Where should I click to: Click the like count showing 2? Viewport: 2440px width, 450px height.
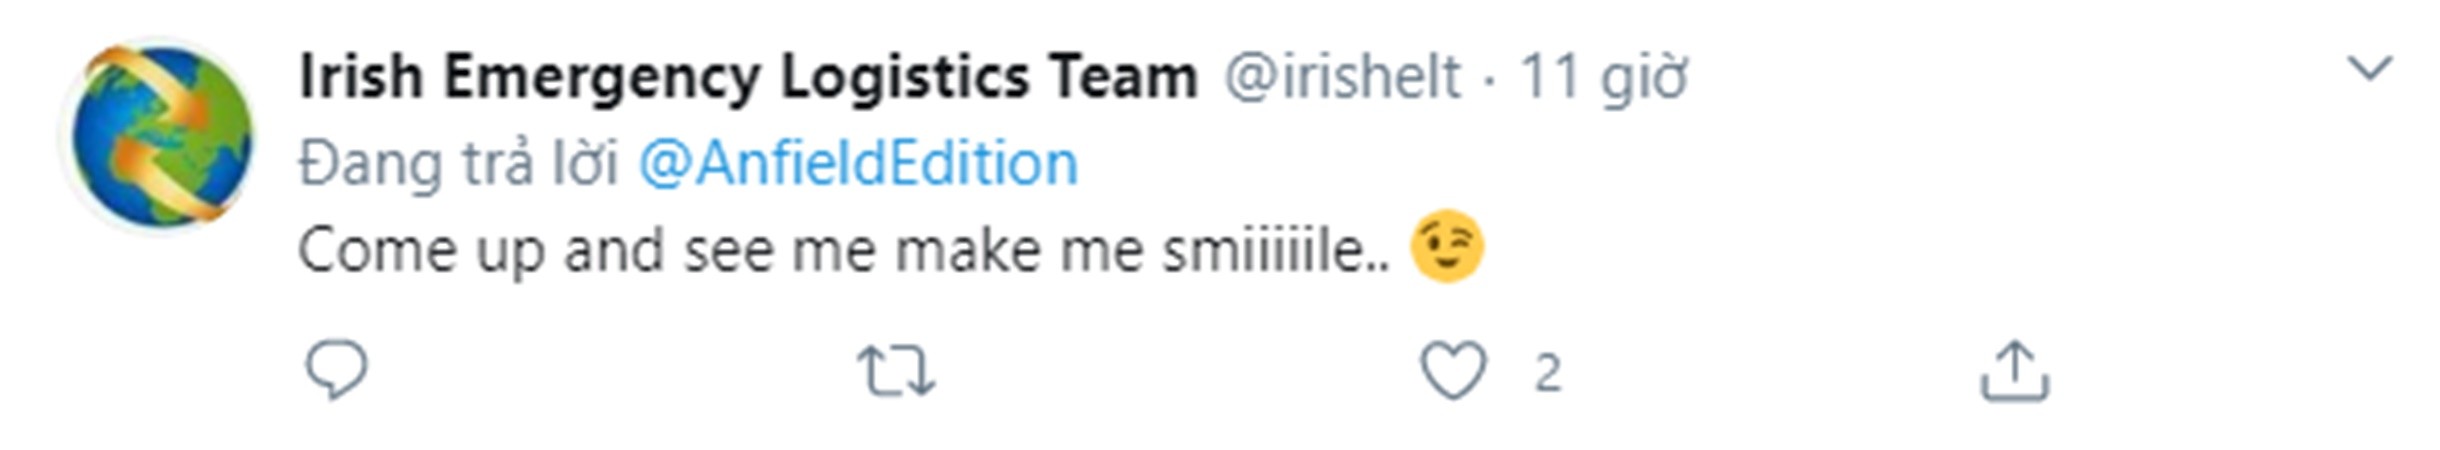tap(1547, 373)
